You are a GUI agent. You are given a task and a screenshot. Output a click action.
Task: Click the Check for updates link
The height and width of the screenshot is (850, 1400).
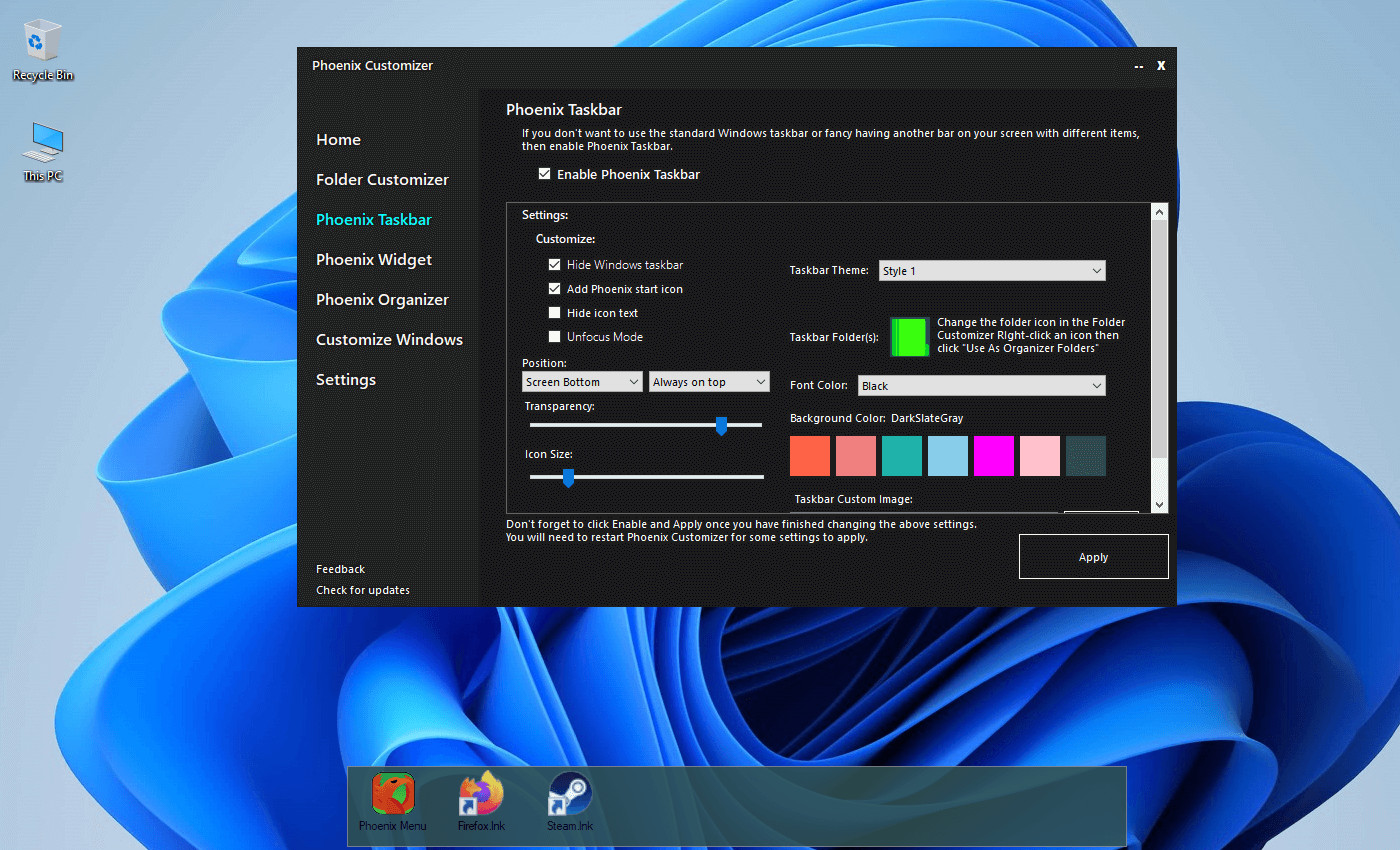click(363, 590)
